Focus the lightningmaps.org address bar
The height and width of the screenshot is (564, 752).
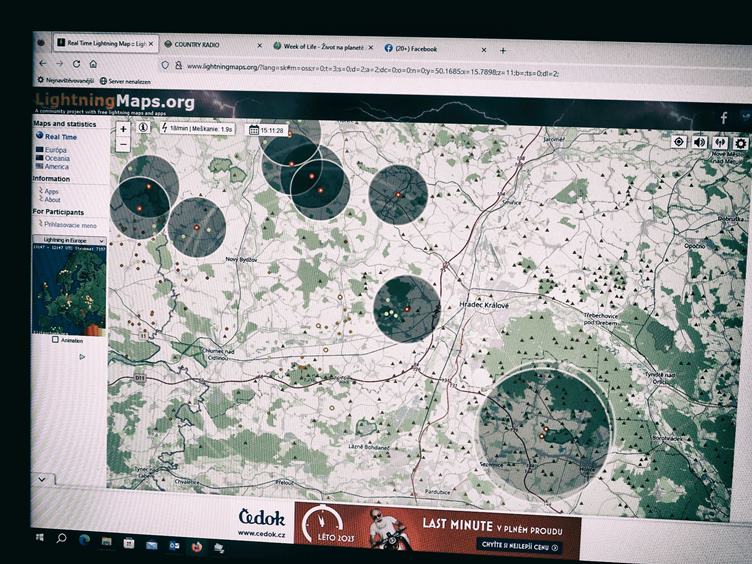[x=372, y=70]
